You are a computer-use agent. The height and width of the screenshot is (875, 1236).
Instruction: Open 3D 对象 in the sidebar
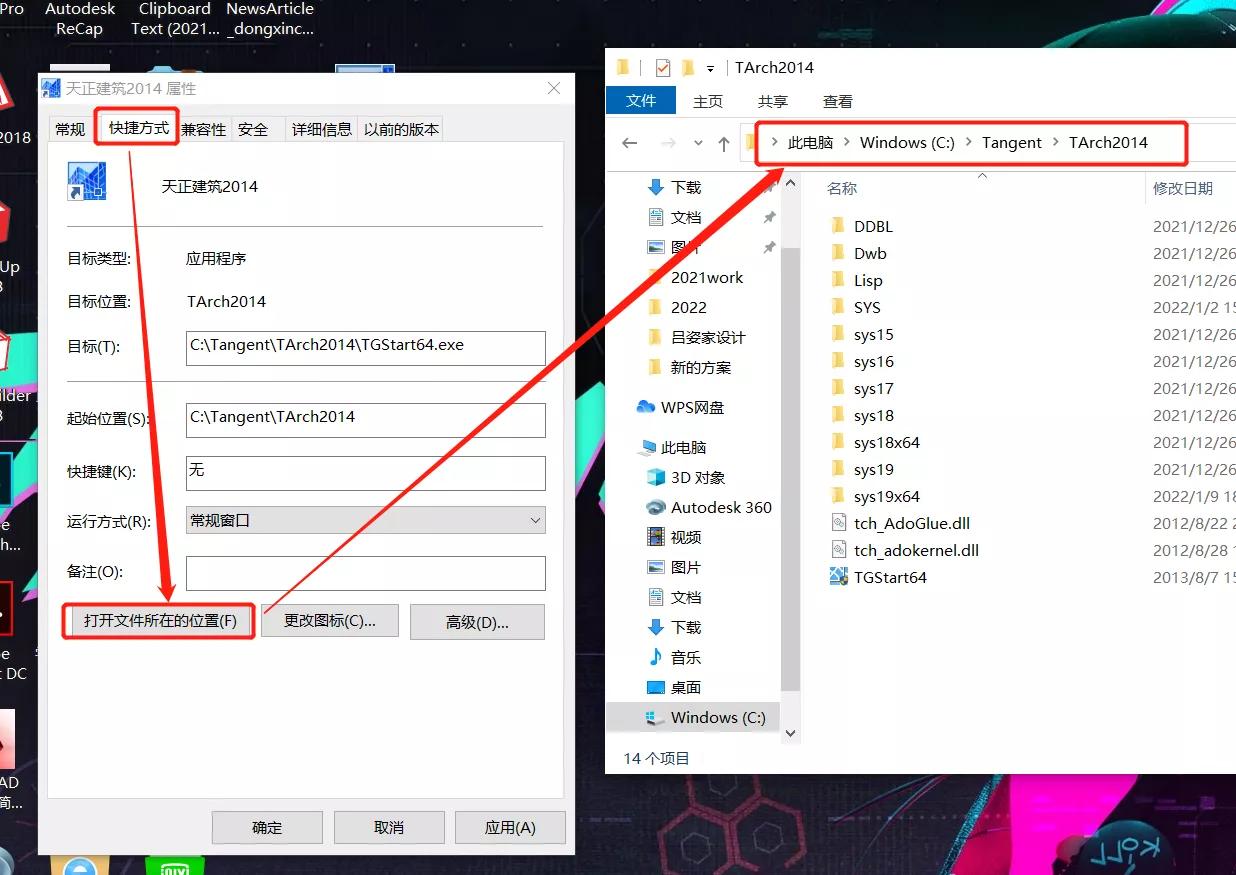pyautogui.click(x=689, y=477)
